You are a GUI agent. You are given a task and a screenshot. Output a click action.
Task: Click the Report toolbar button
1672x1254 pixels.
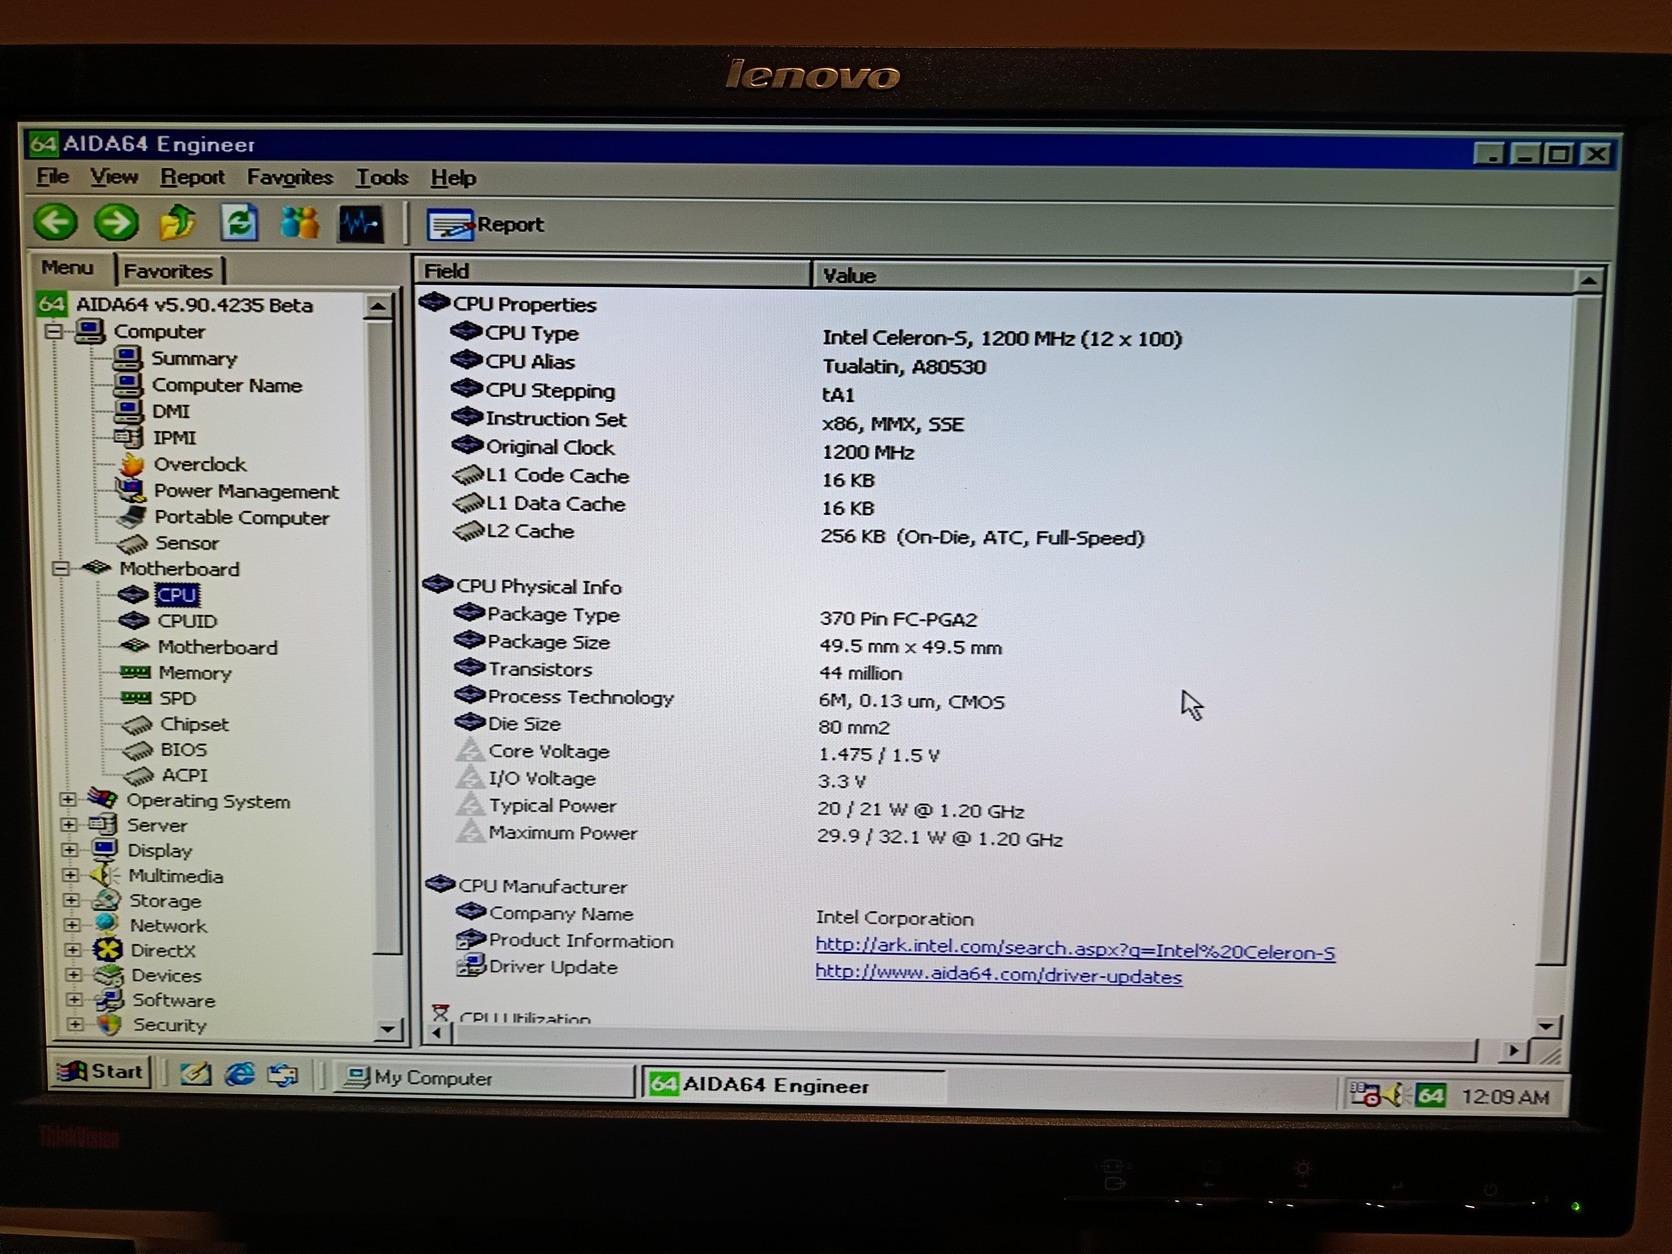point(486,224)
